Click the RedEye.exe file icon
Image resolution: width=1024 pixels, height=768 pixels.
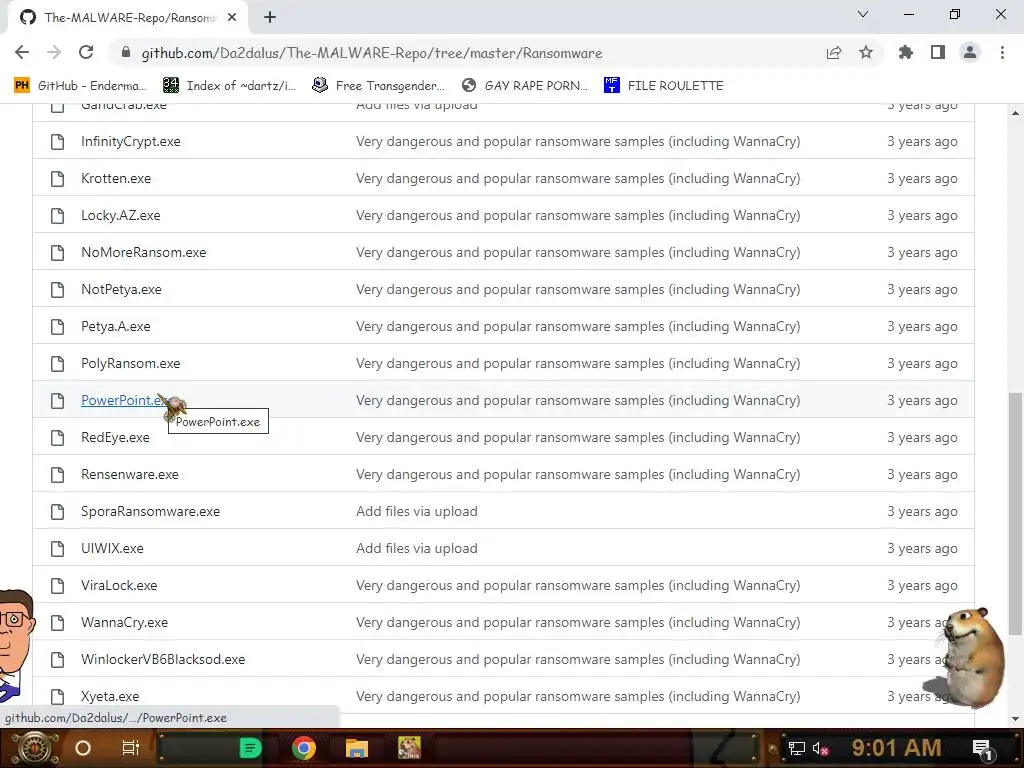tap(57, 438)
